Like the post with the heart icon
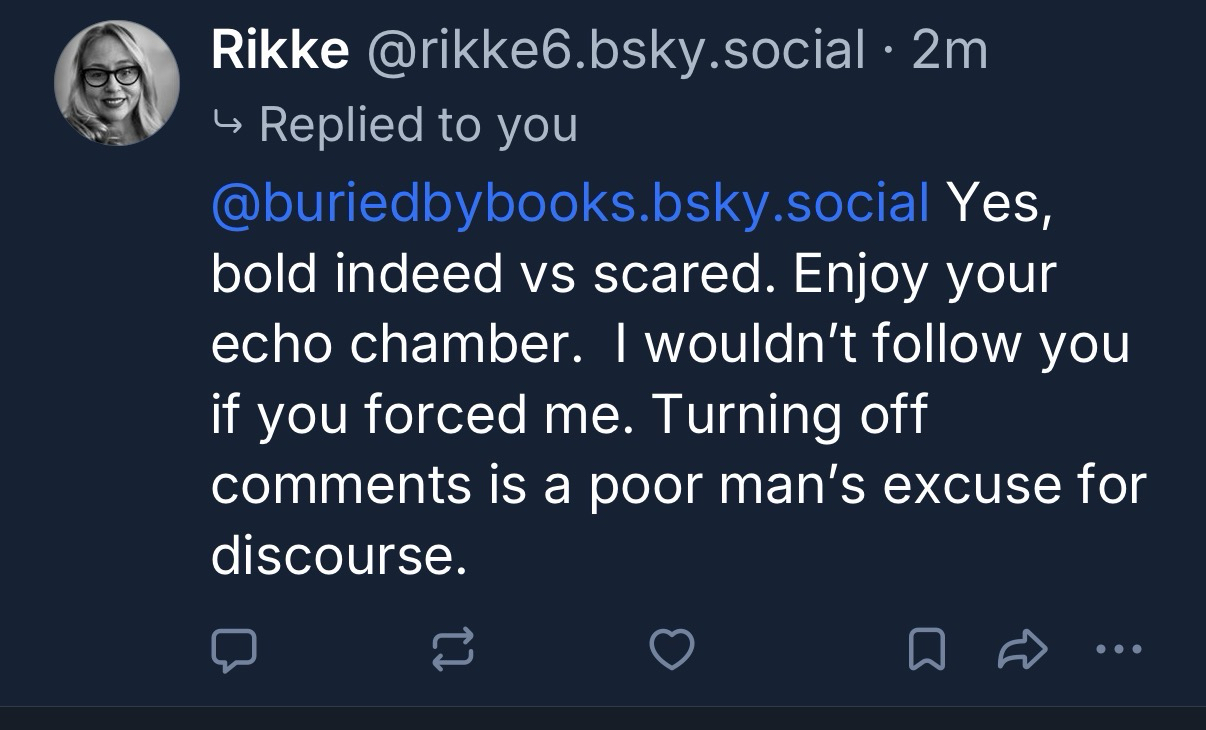This screenshot has width=1206, height=730. (x=671, y=651)
